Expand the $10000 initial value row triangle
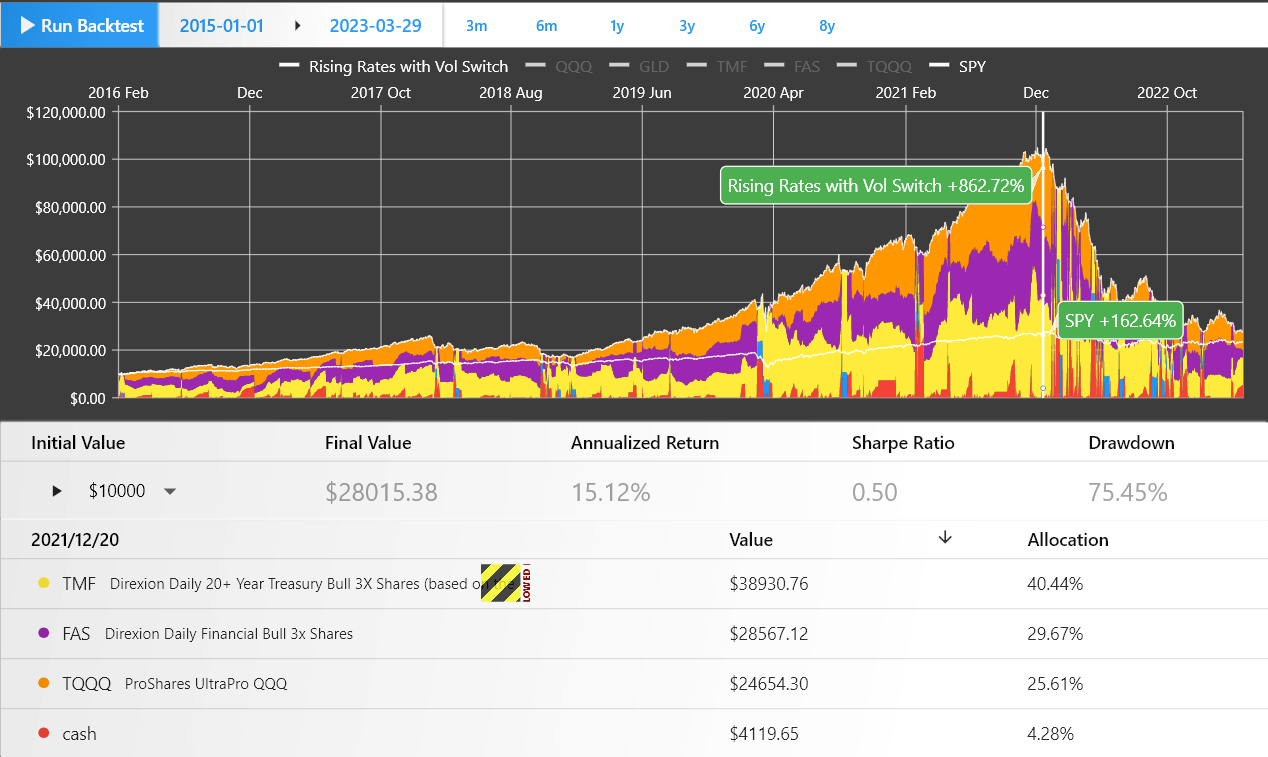Viewport: 1268px width, 757px height. coord(57,491)
